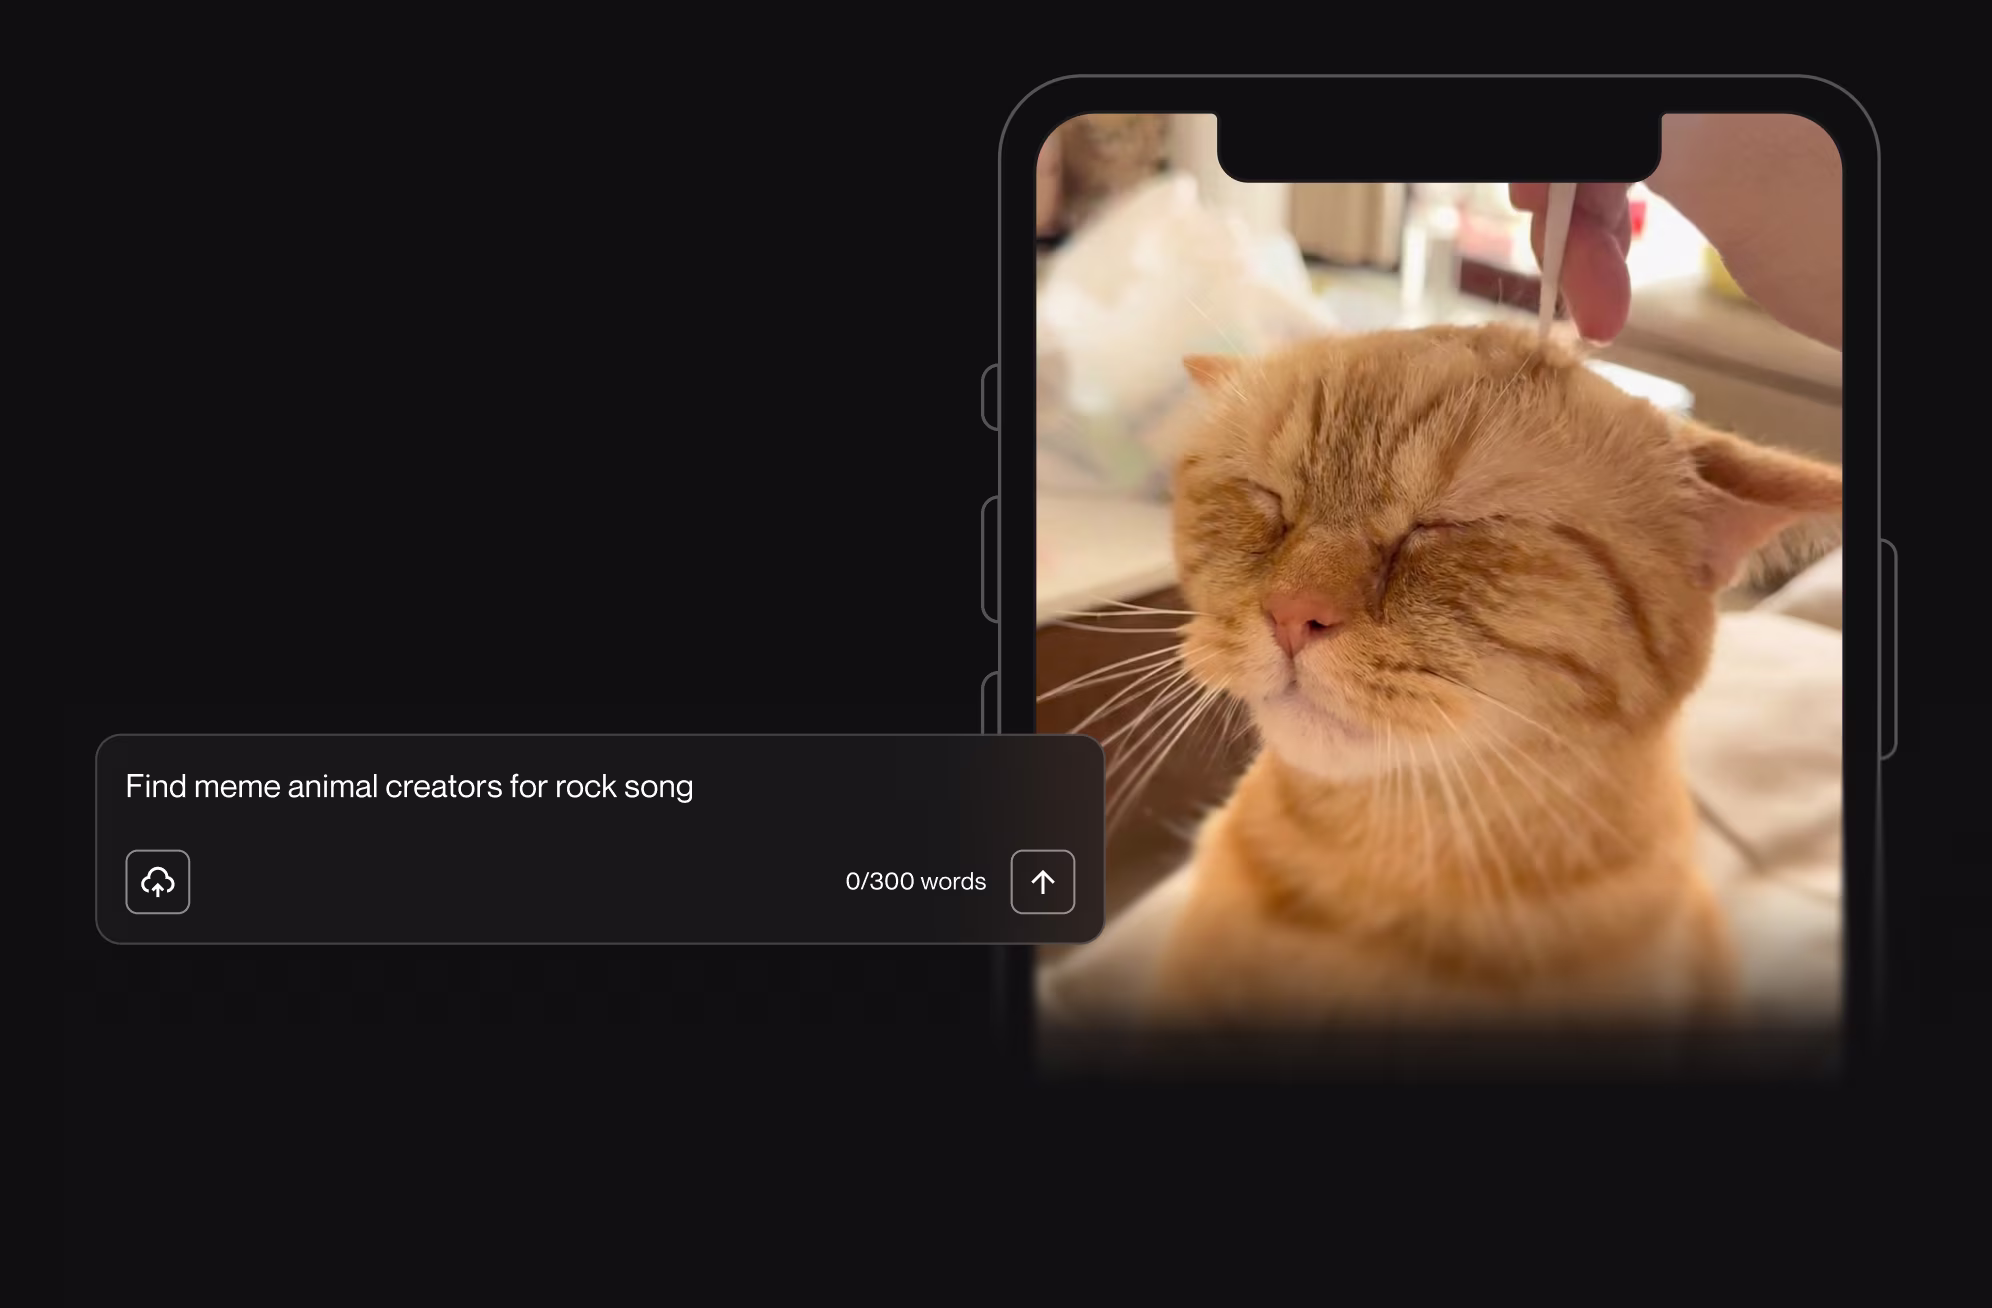Click the cat video in phone mockup

pyautogui.click(x=1440, y=600)
